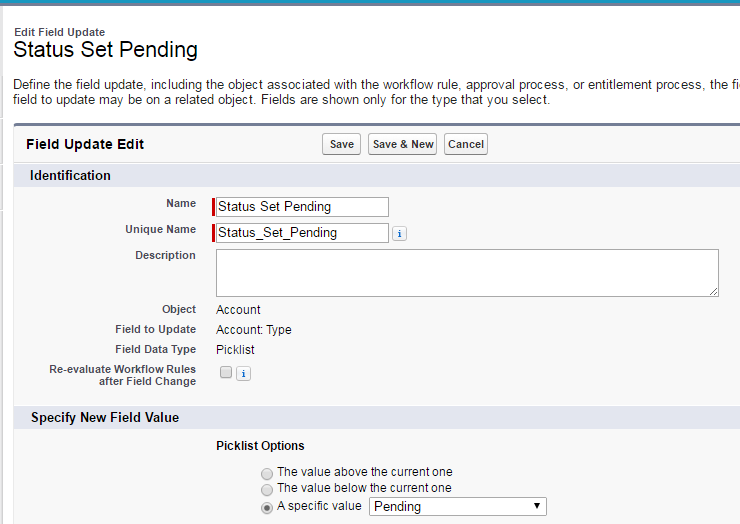740x524 pixels.
Task: Click the info icon beside Re-evaluate checkbox
Action: pos(243,373)
